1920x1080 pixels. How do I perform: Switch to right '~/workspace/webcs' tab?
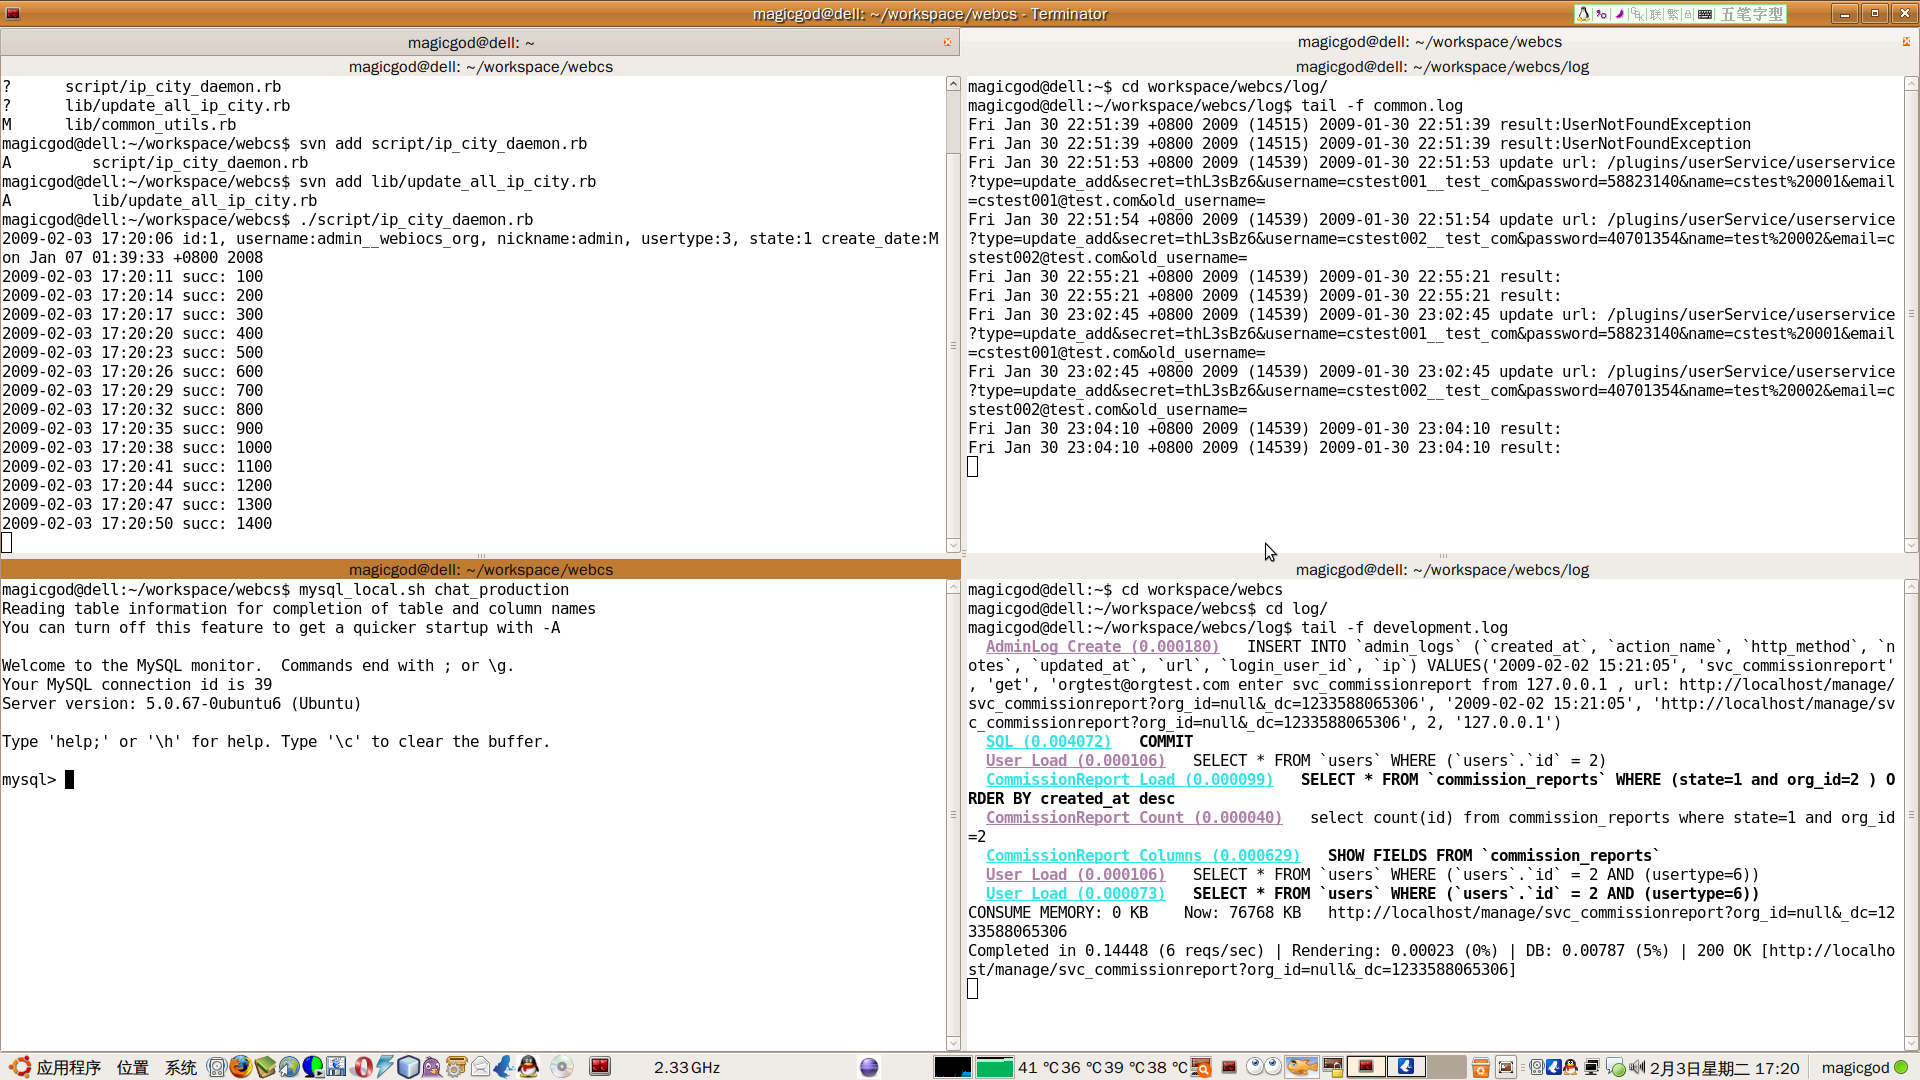click(1429, 42)
